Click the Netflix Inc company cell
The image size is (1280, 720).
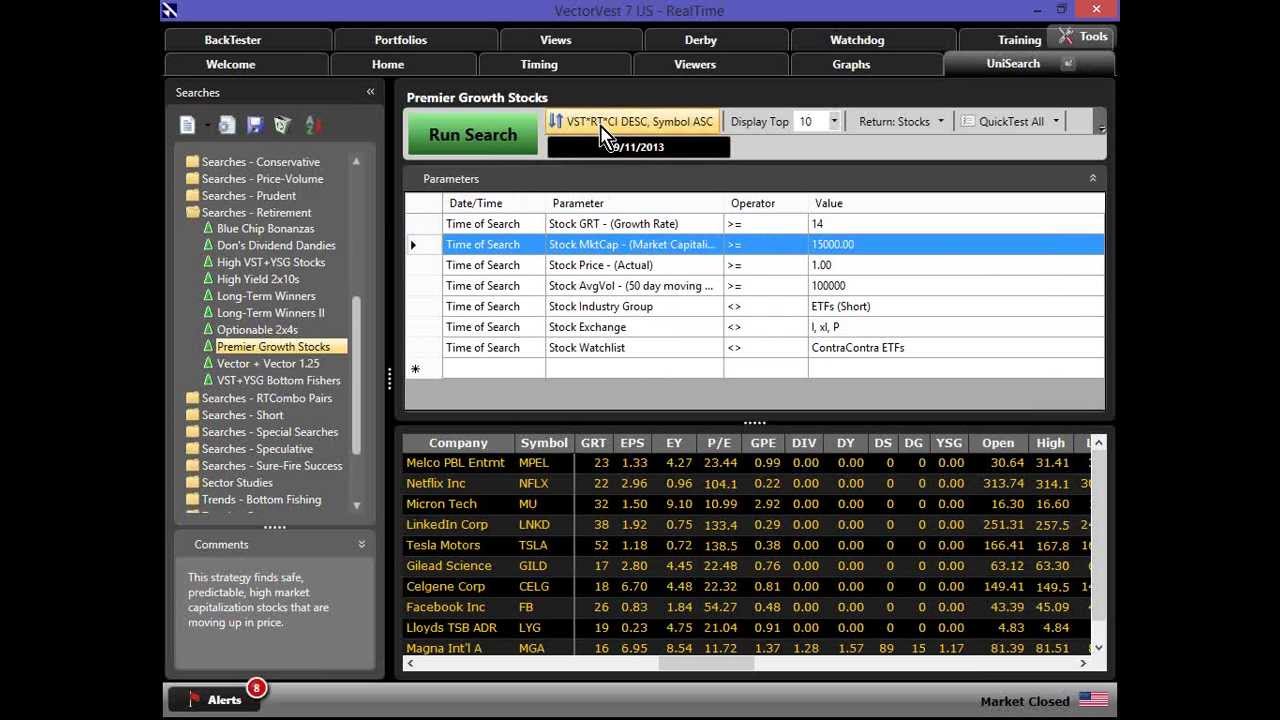(458, 484)
